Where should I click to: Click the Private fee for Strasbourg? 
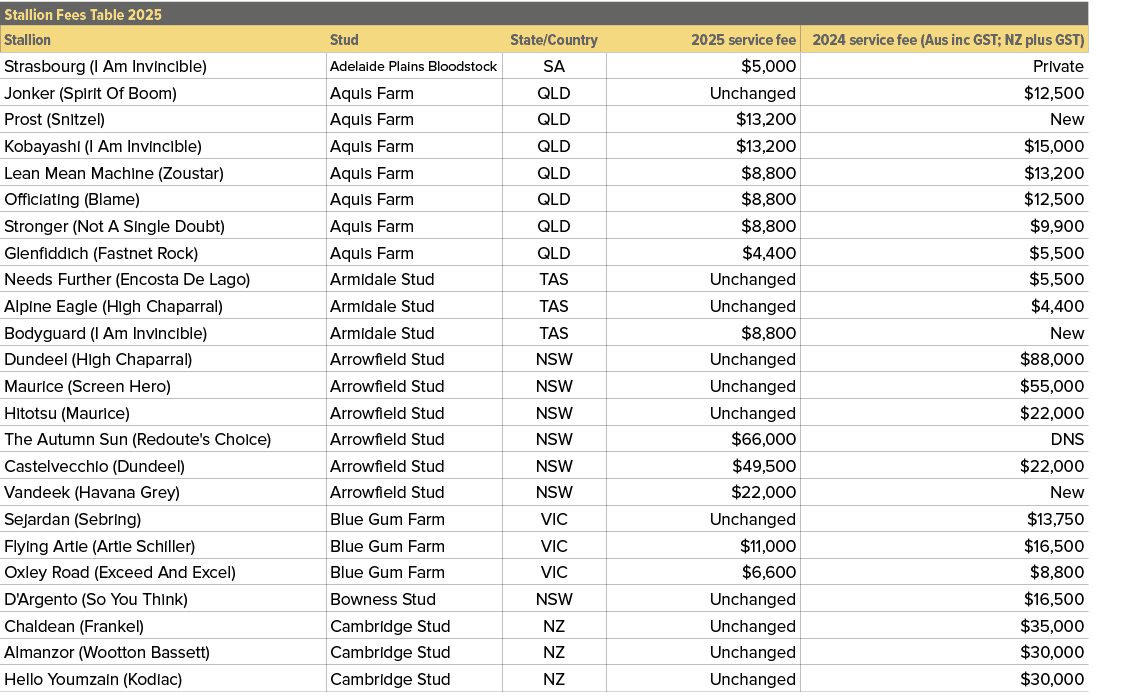pyautogui.click(x=1062, y=66)
